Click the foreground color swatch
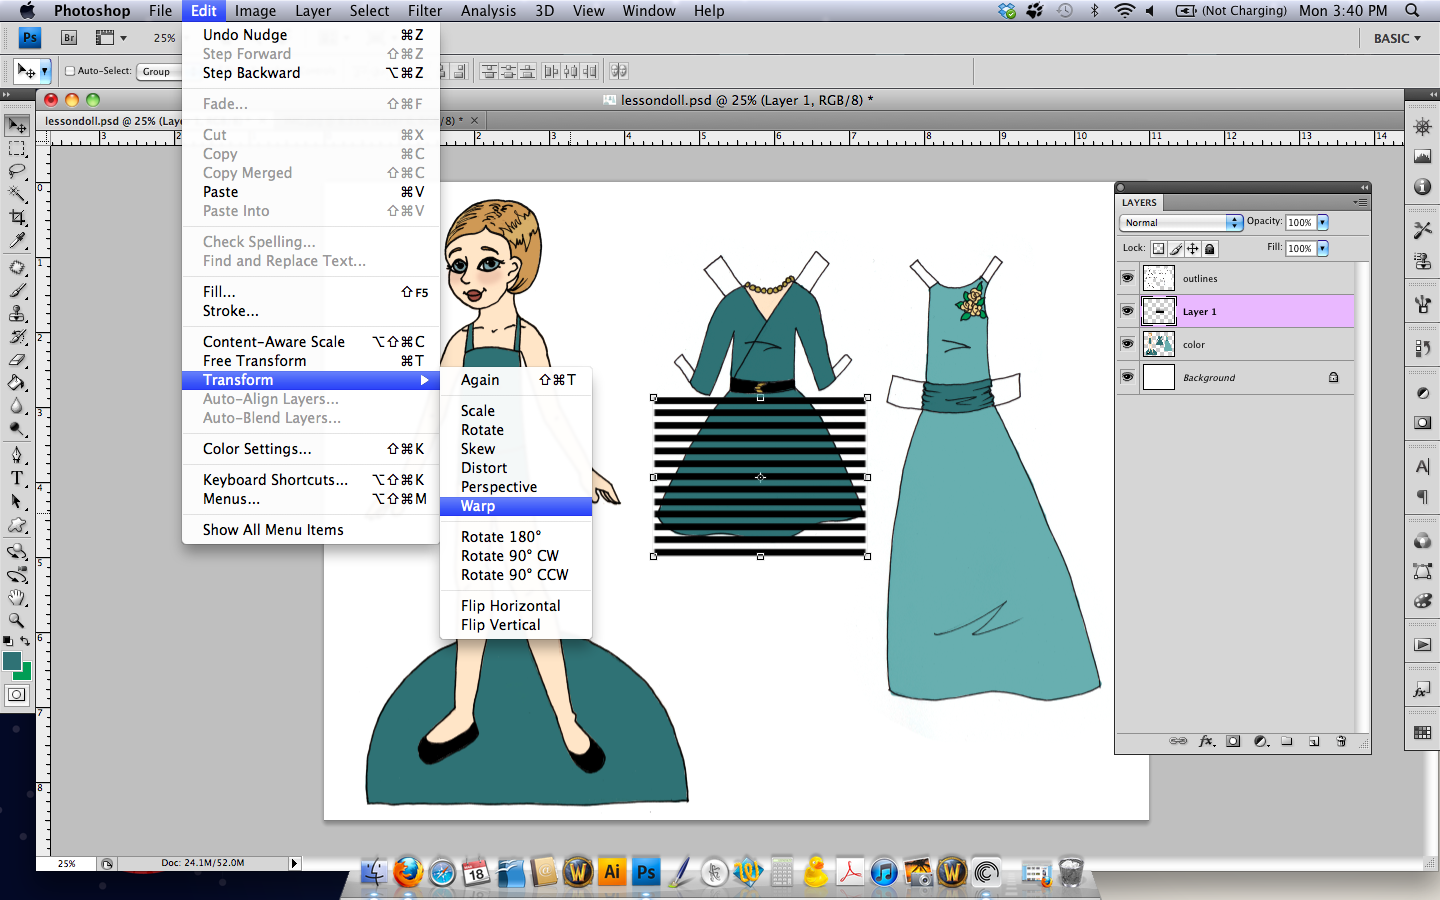 (x=14, y=660)
